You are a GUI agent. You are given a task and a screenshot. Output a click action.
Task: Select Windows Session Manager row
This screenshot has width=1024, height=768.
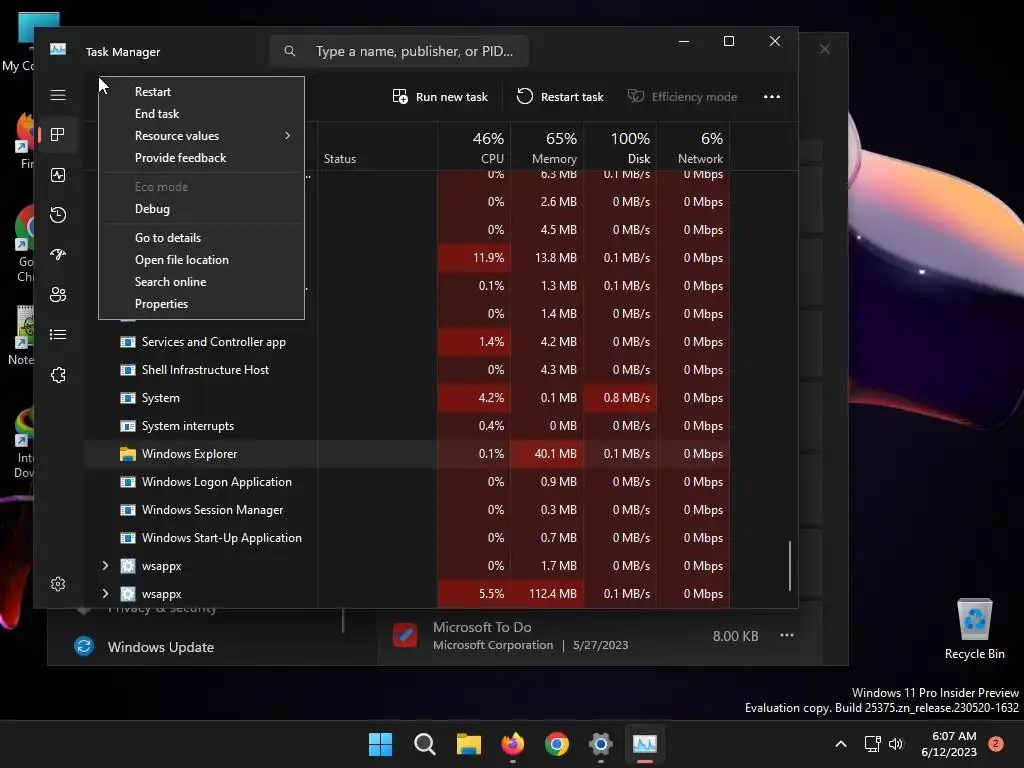(408, 510)
